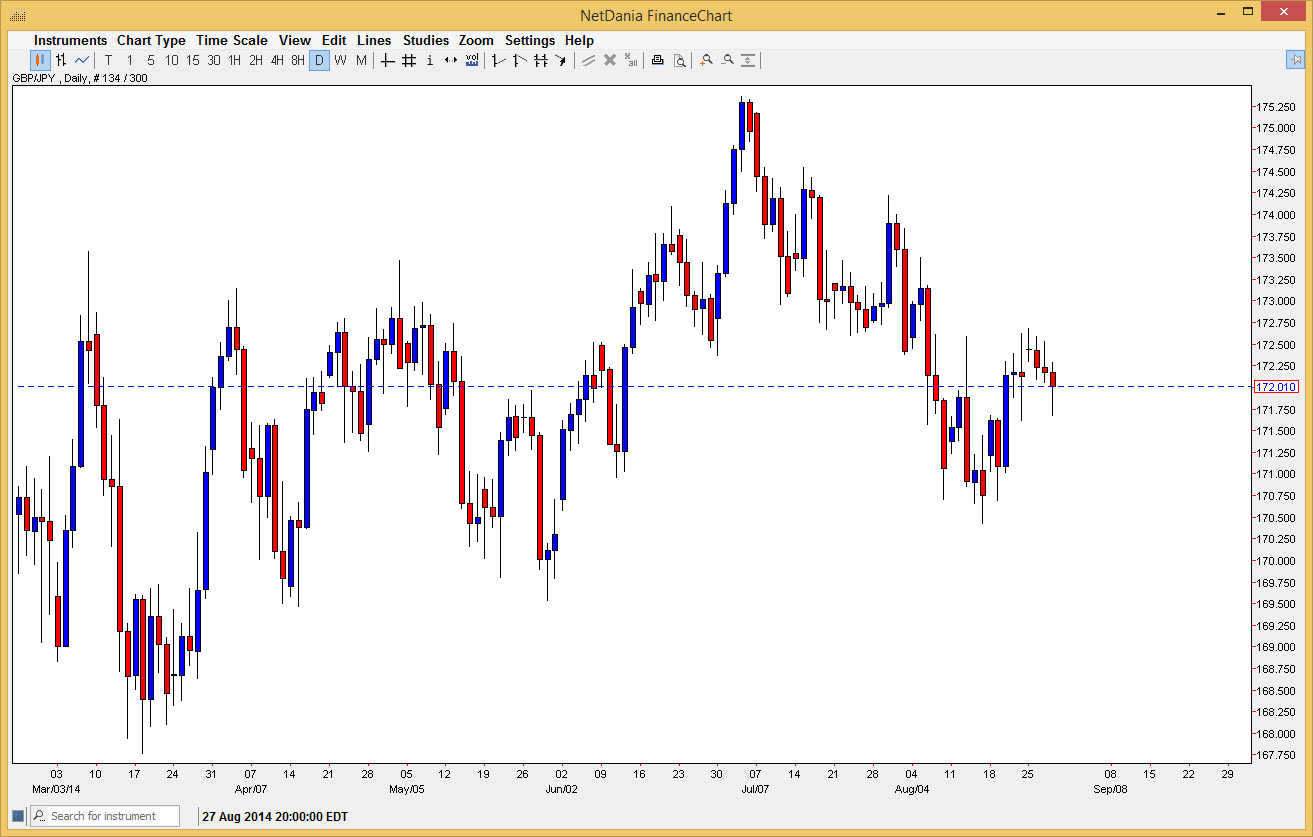Select the 8H time scale

click(x=298, y=61)
